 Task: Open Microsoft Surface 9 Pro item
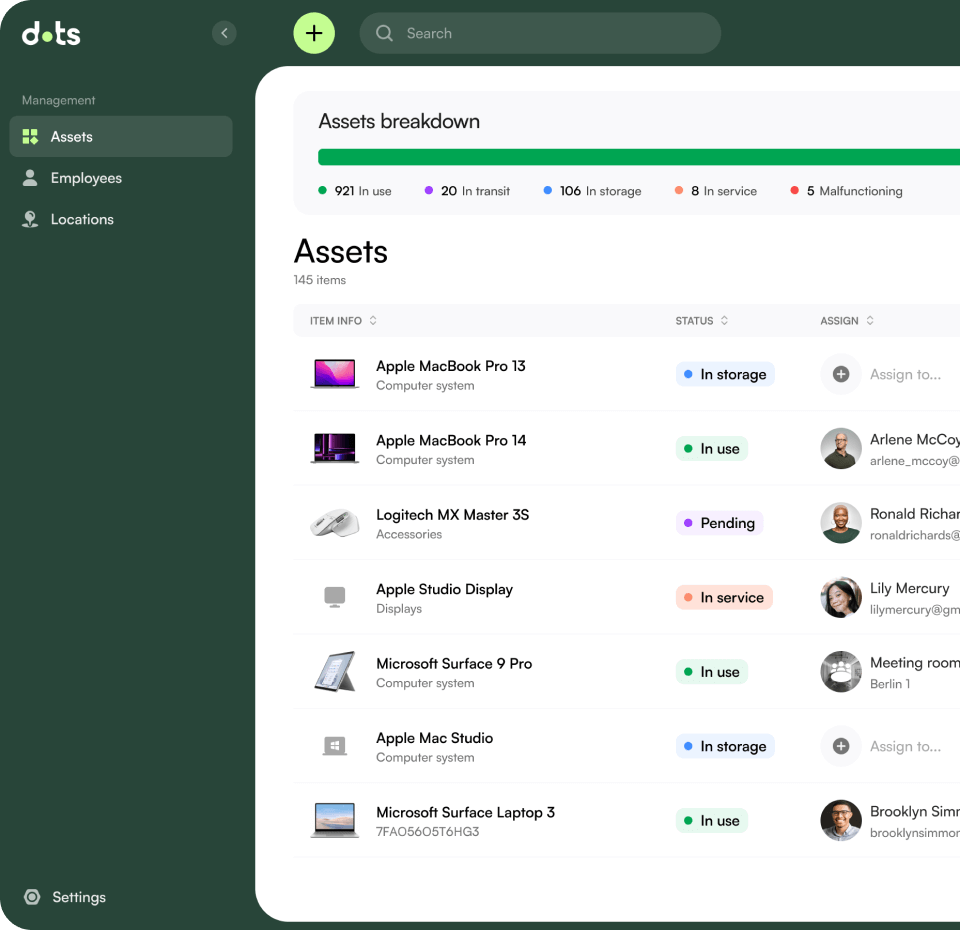pyautogui.click(x=454, y=664)
